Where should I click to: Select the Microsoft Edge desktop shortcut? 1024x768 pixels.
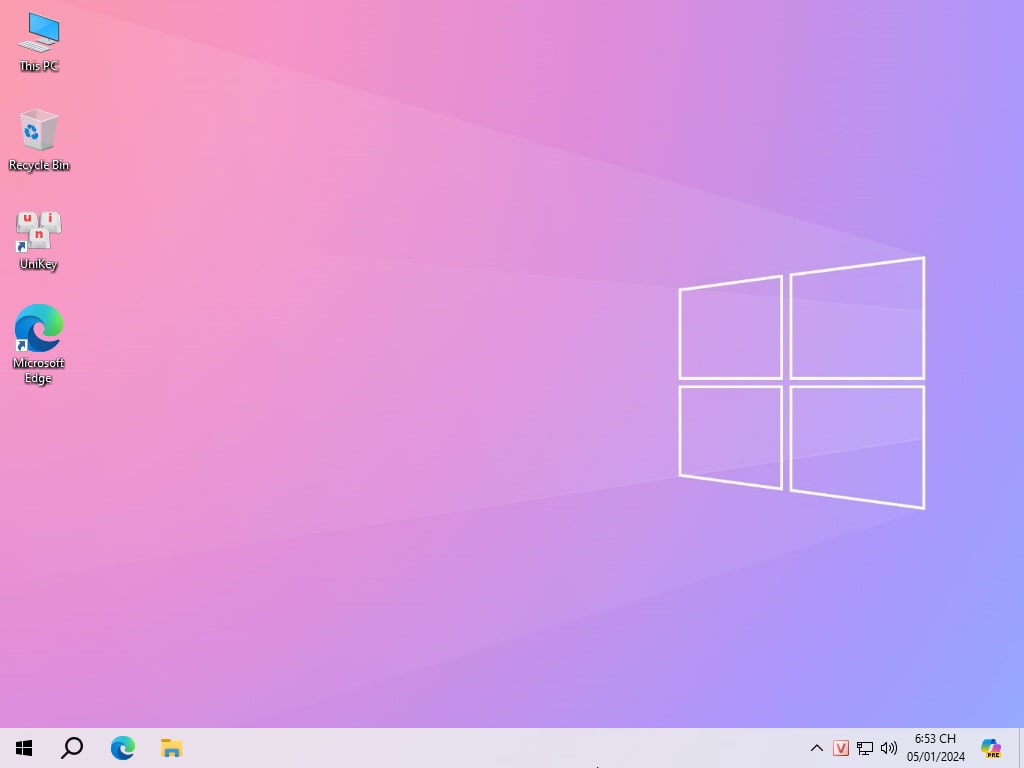pos(39,344)
